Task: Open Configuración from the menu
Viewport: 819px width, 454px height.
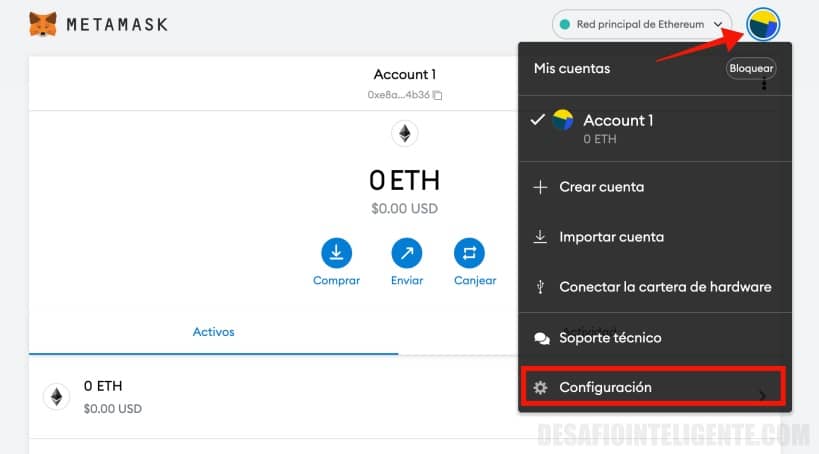Action: [x=654, y=387]
